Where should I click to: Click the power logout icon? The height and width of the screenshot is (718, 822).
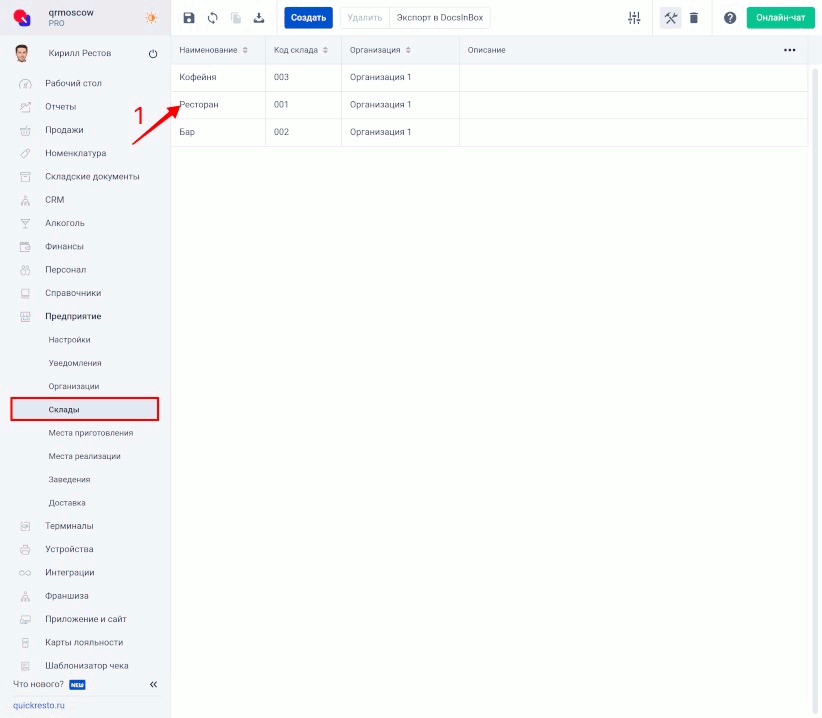tap(153, 53)
